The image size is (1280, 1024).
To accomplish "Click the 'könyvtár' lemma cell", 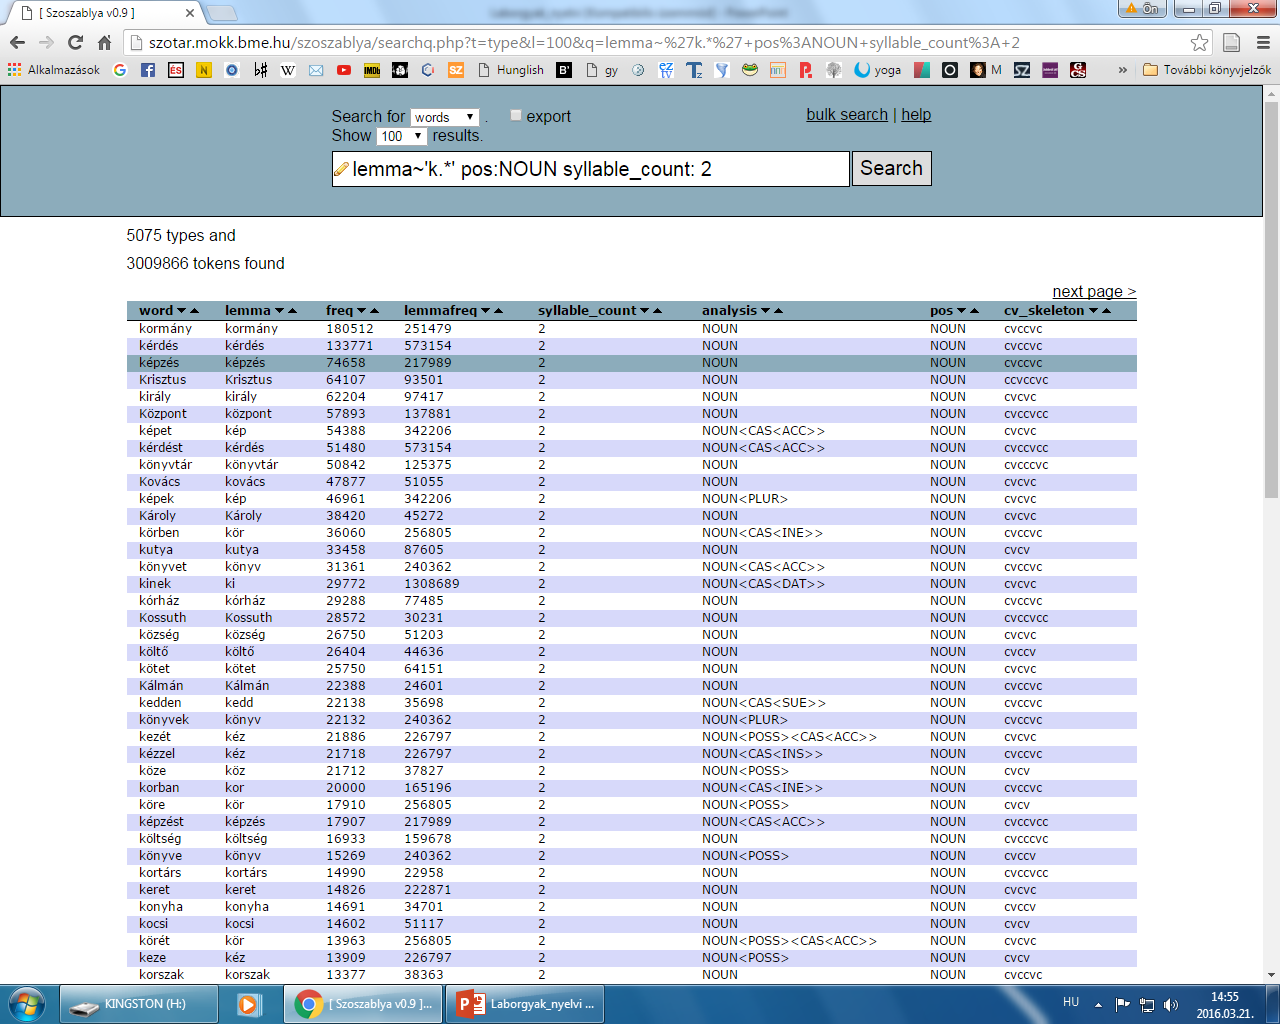I will [251, 464].
